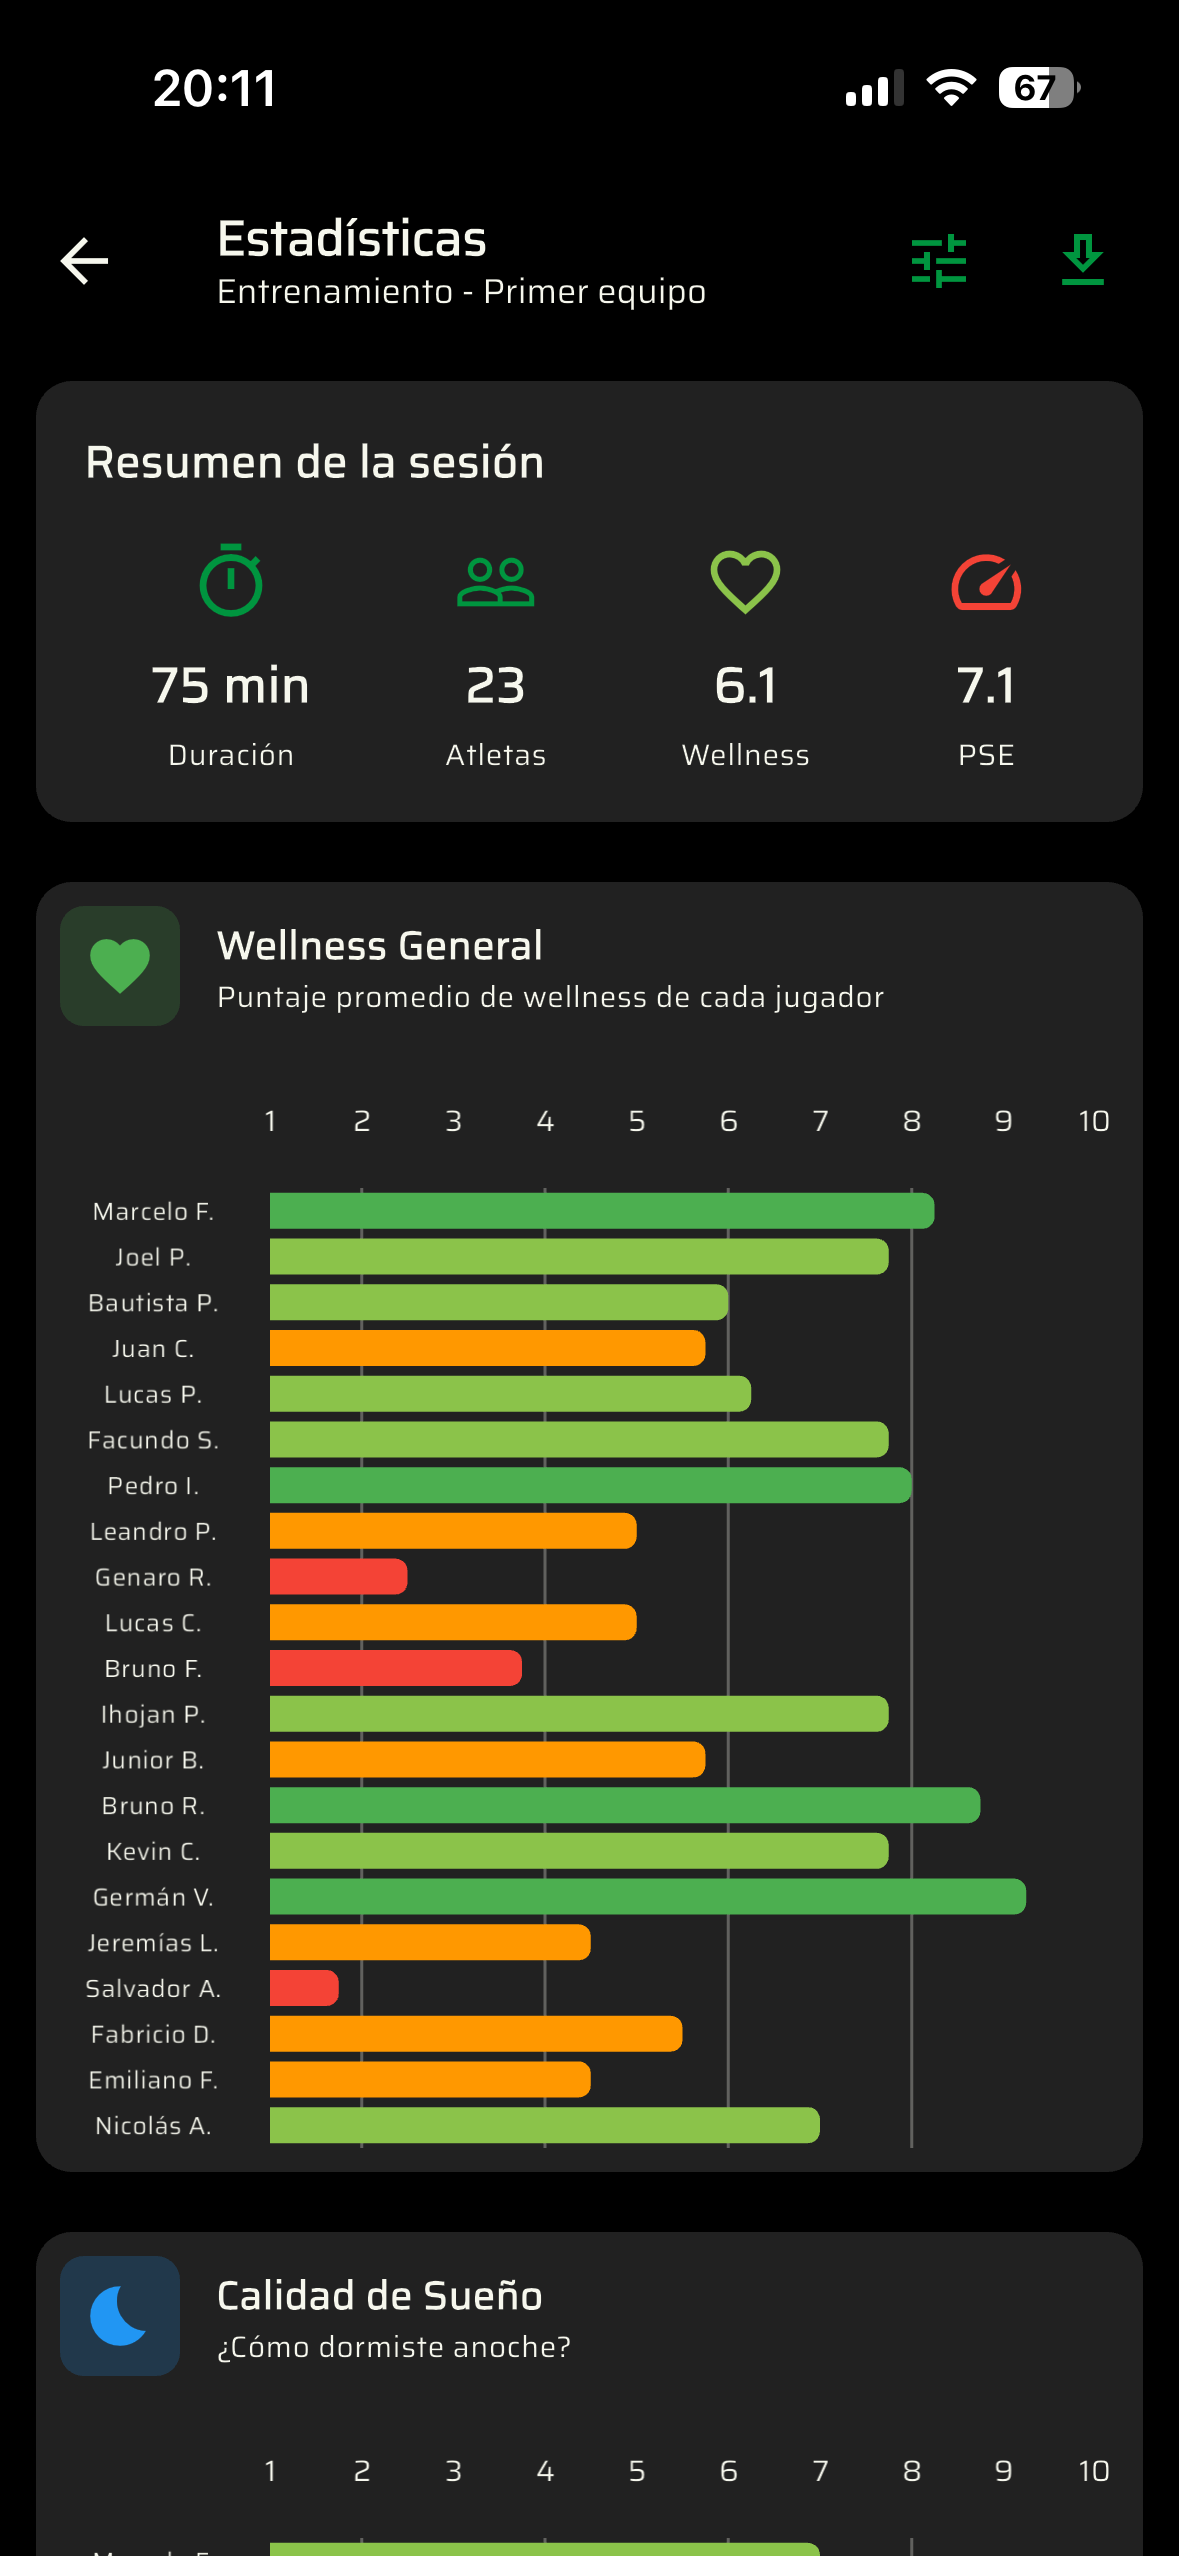Tap the Atletas people icon
The width and height of the screenshot is (1179, 2556).
click(x=495, y=582)
